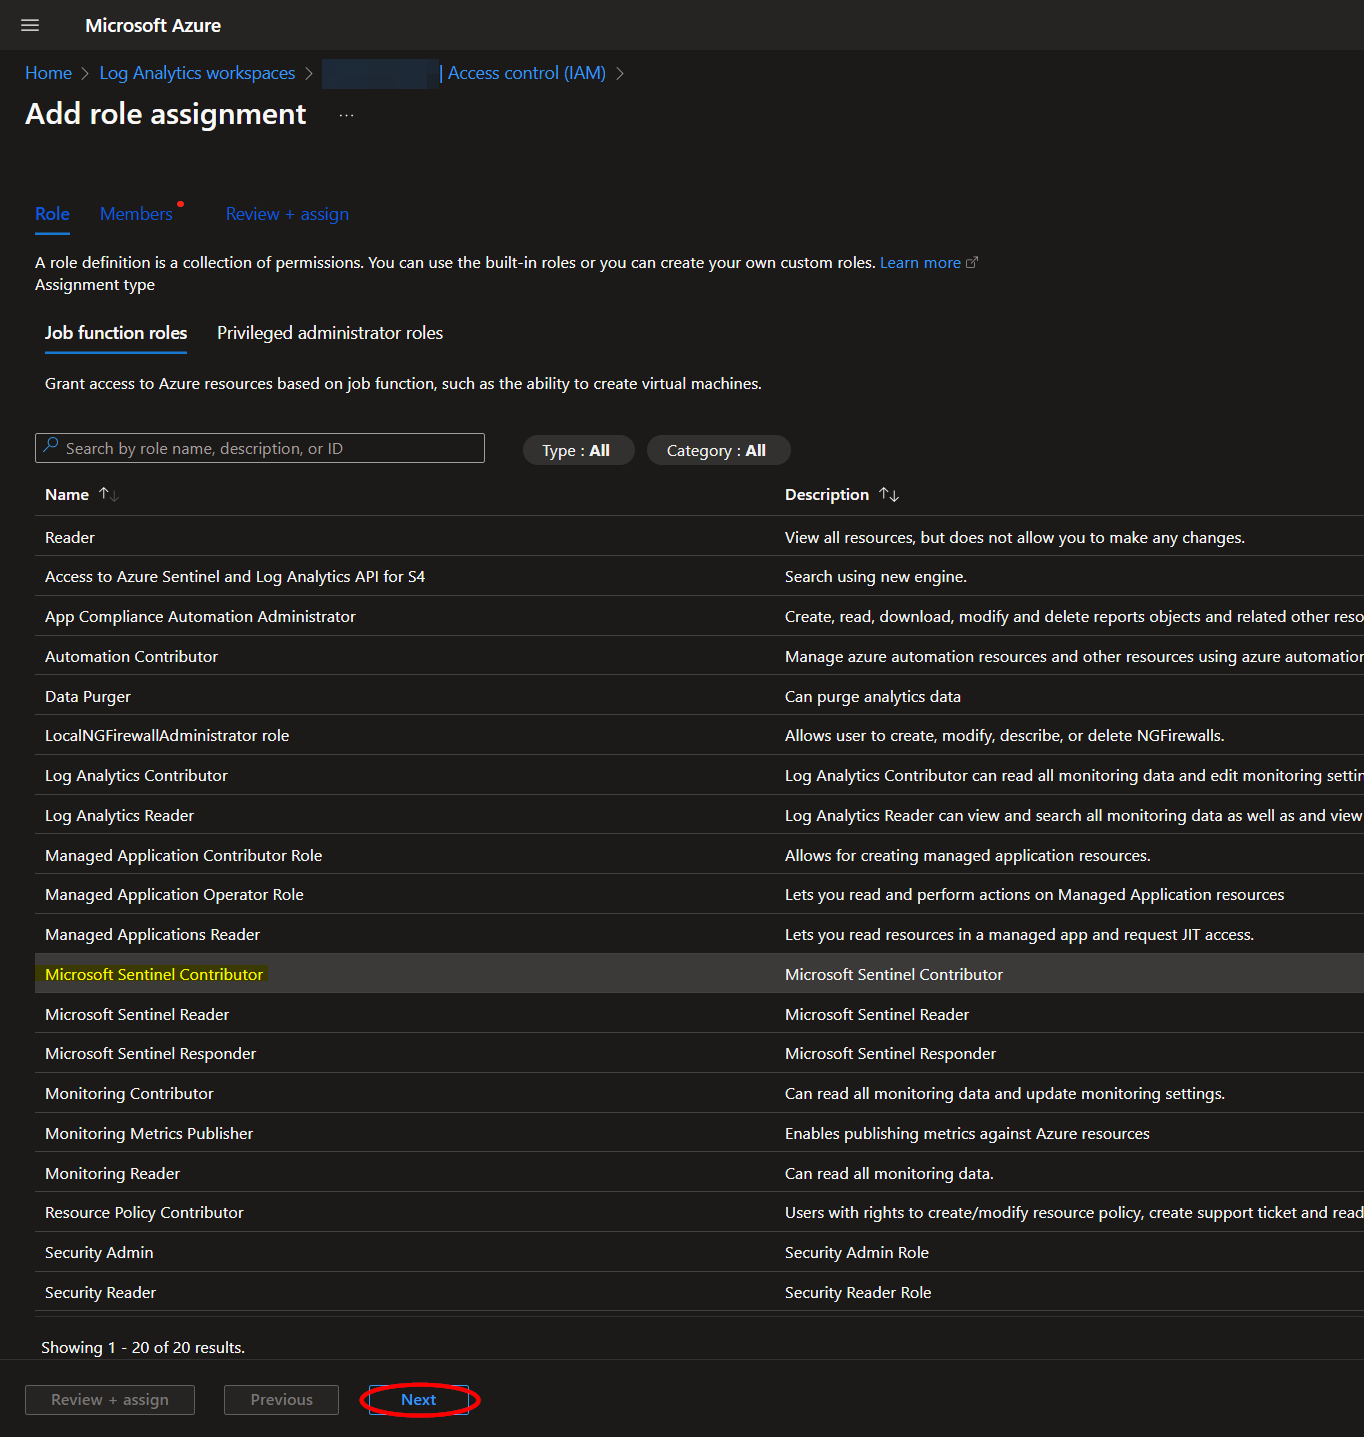Select Managed Application Contributor Role
This screenshot has height=1437, width=1364.
click(699, 855)
